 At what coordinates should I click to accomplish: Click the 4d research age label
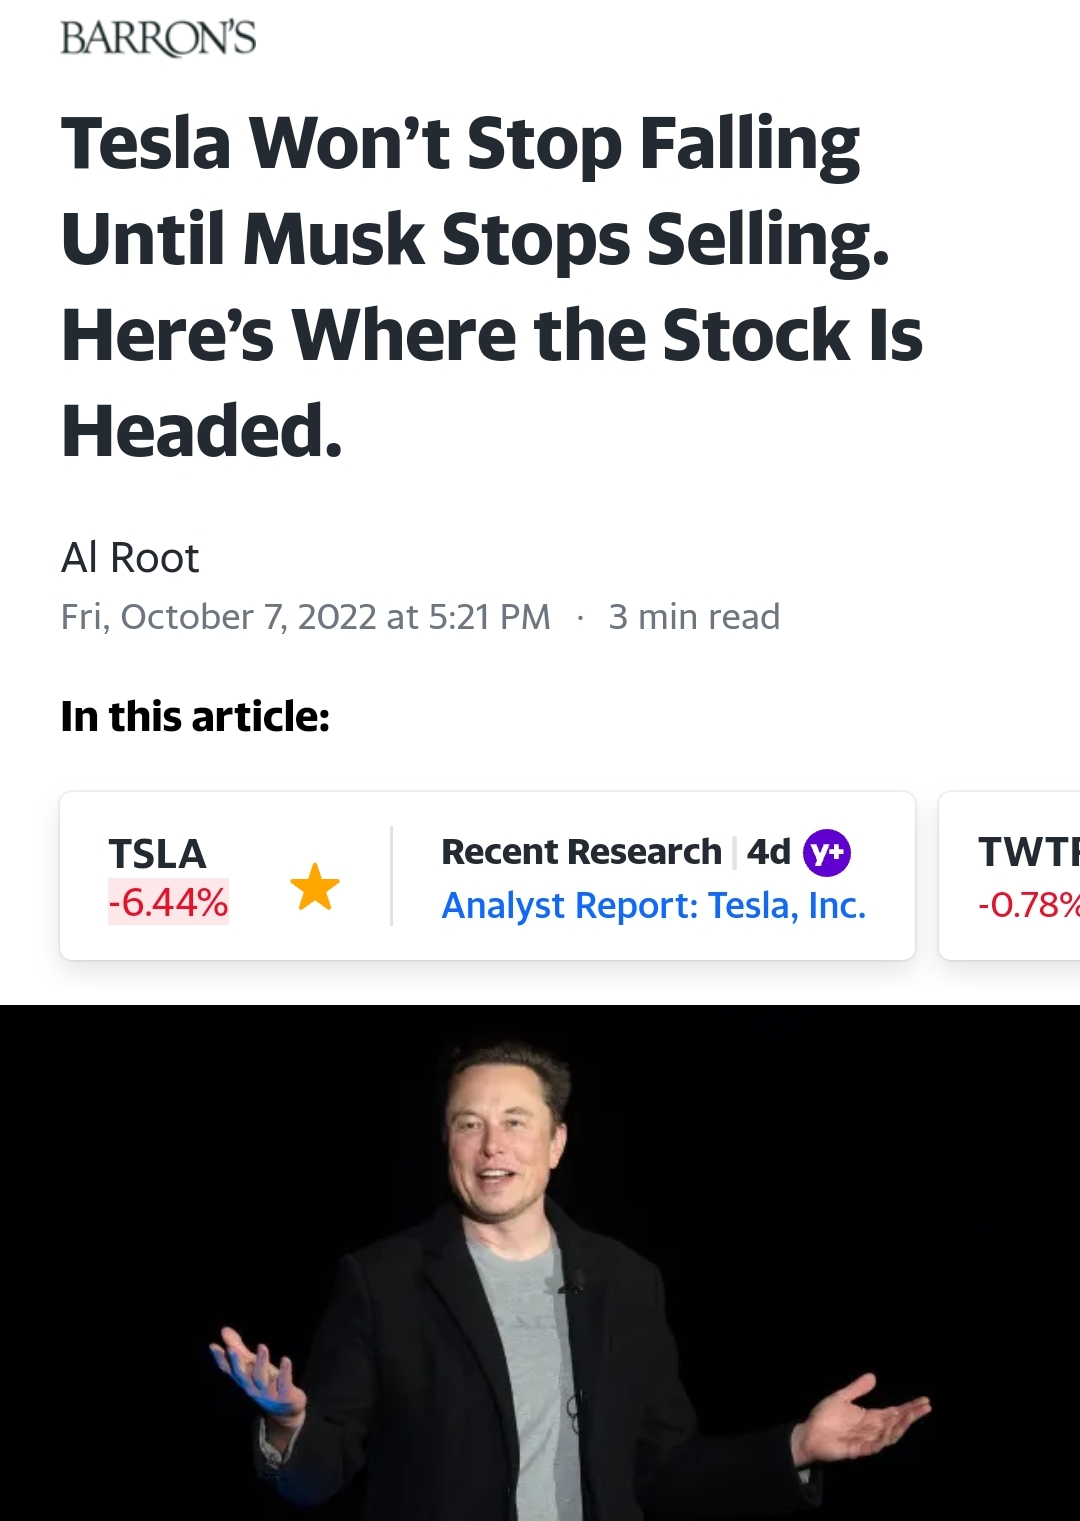(768, 852)
